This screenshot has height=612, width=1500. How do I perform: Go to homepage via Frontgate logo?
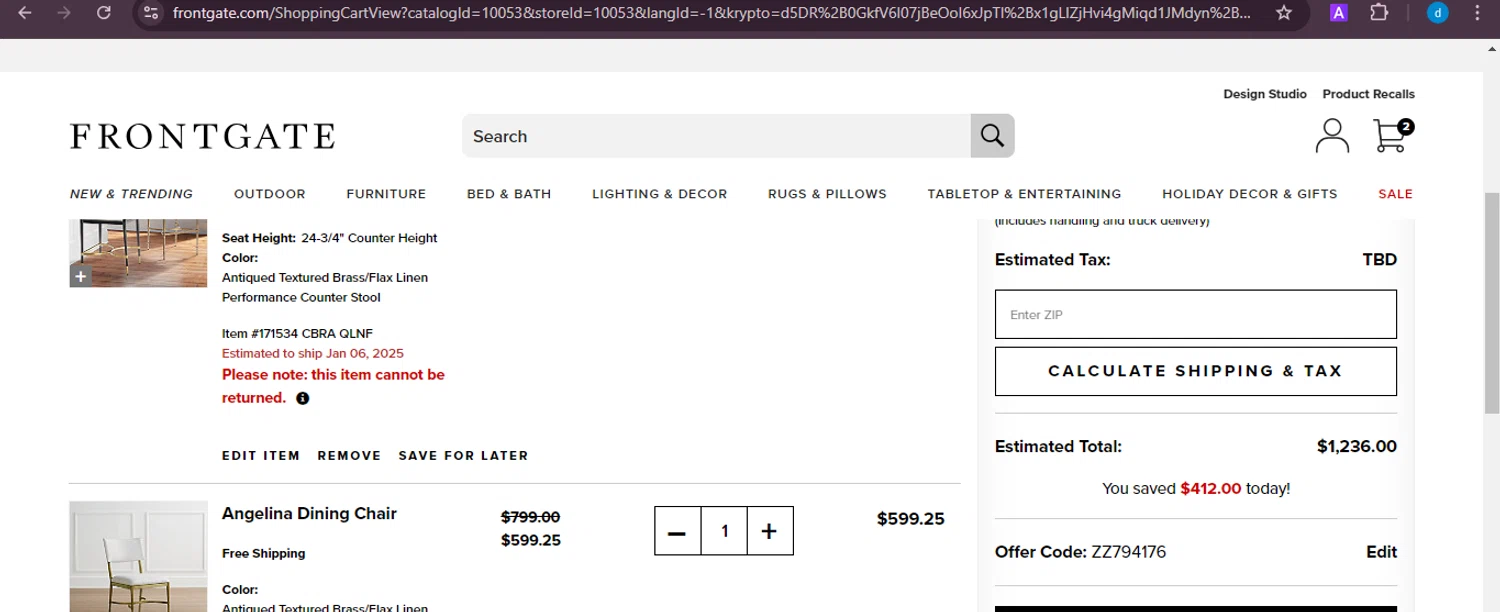click(x=202, y=136)
